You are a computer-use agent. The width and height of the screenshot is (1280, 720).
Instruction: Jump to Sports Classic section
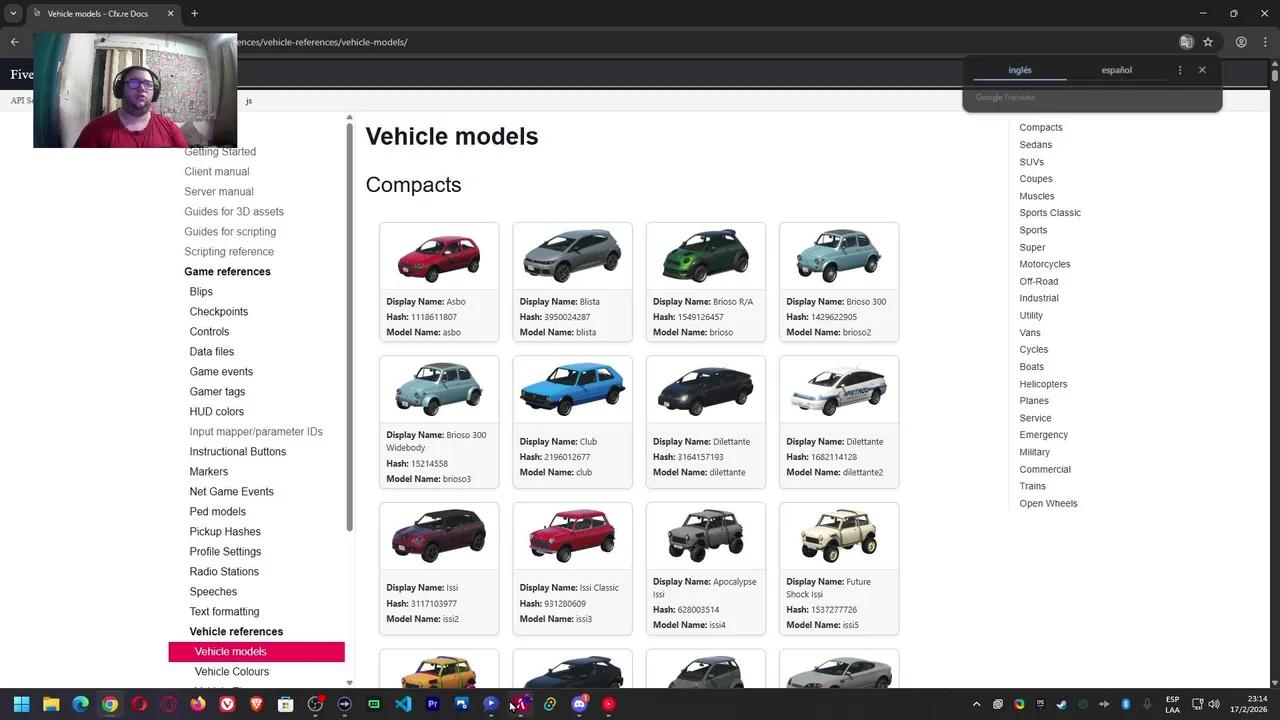[1050, 213]
